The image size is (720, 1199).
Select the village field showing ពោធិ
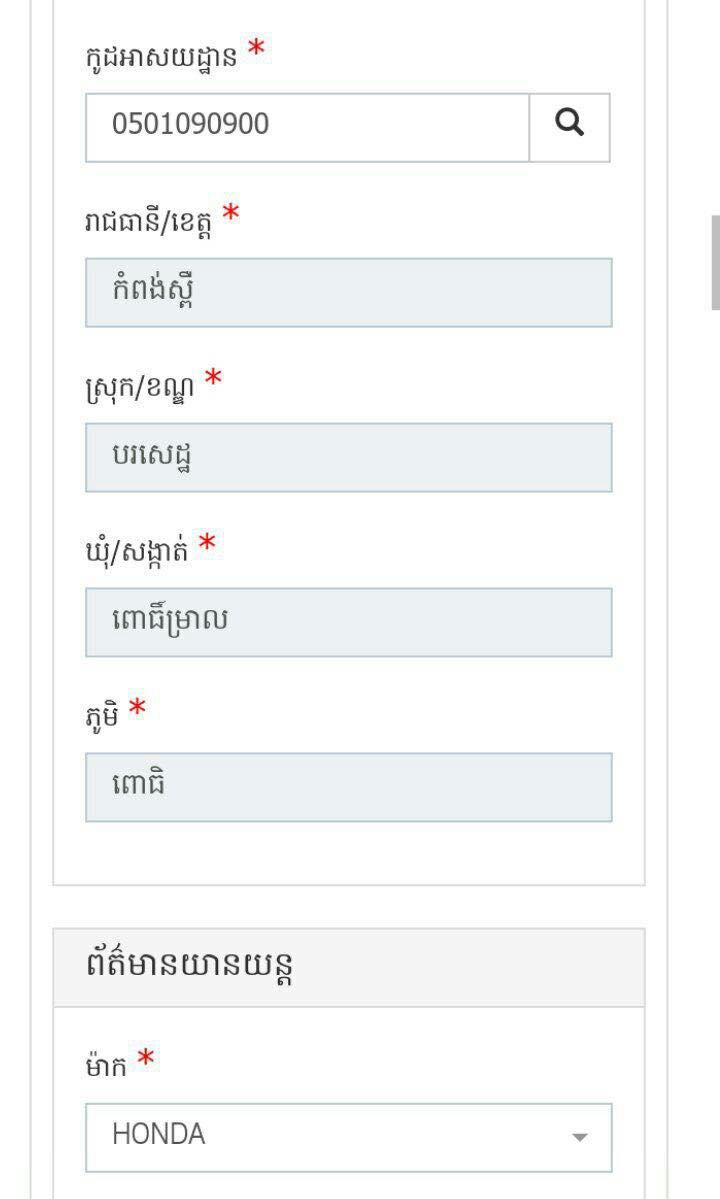click(348, 787)
